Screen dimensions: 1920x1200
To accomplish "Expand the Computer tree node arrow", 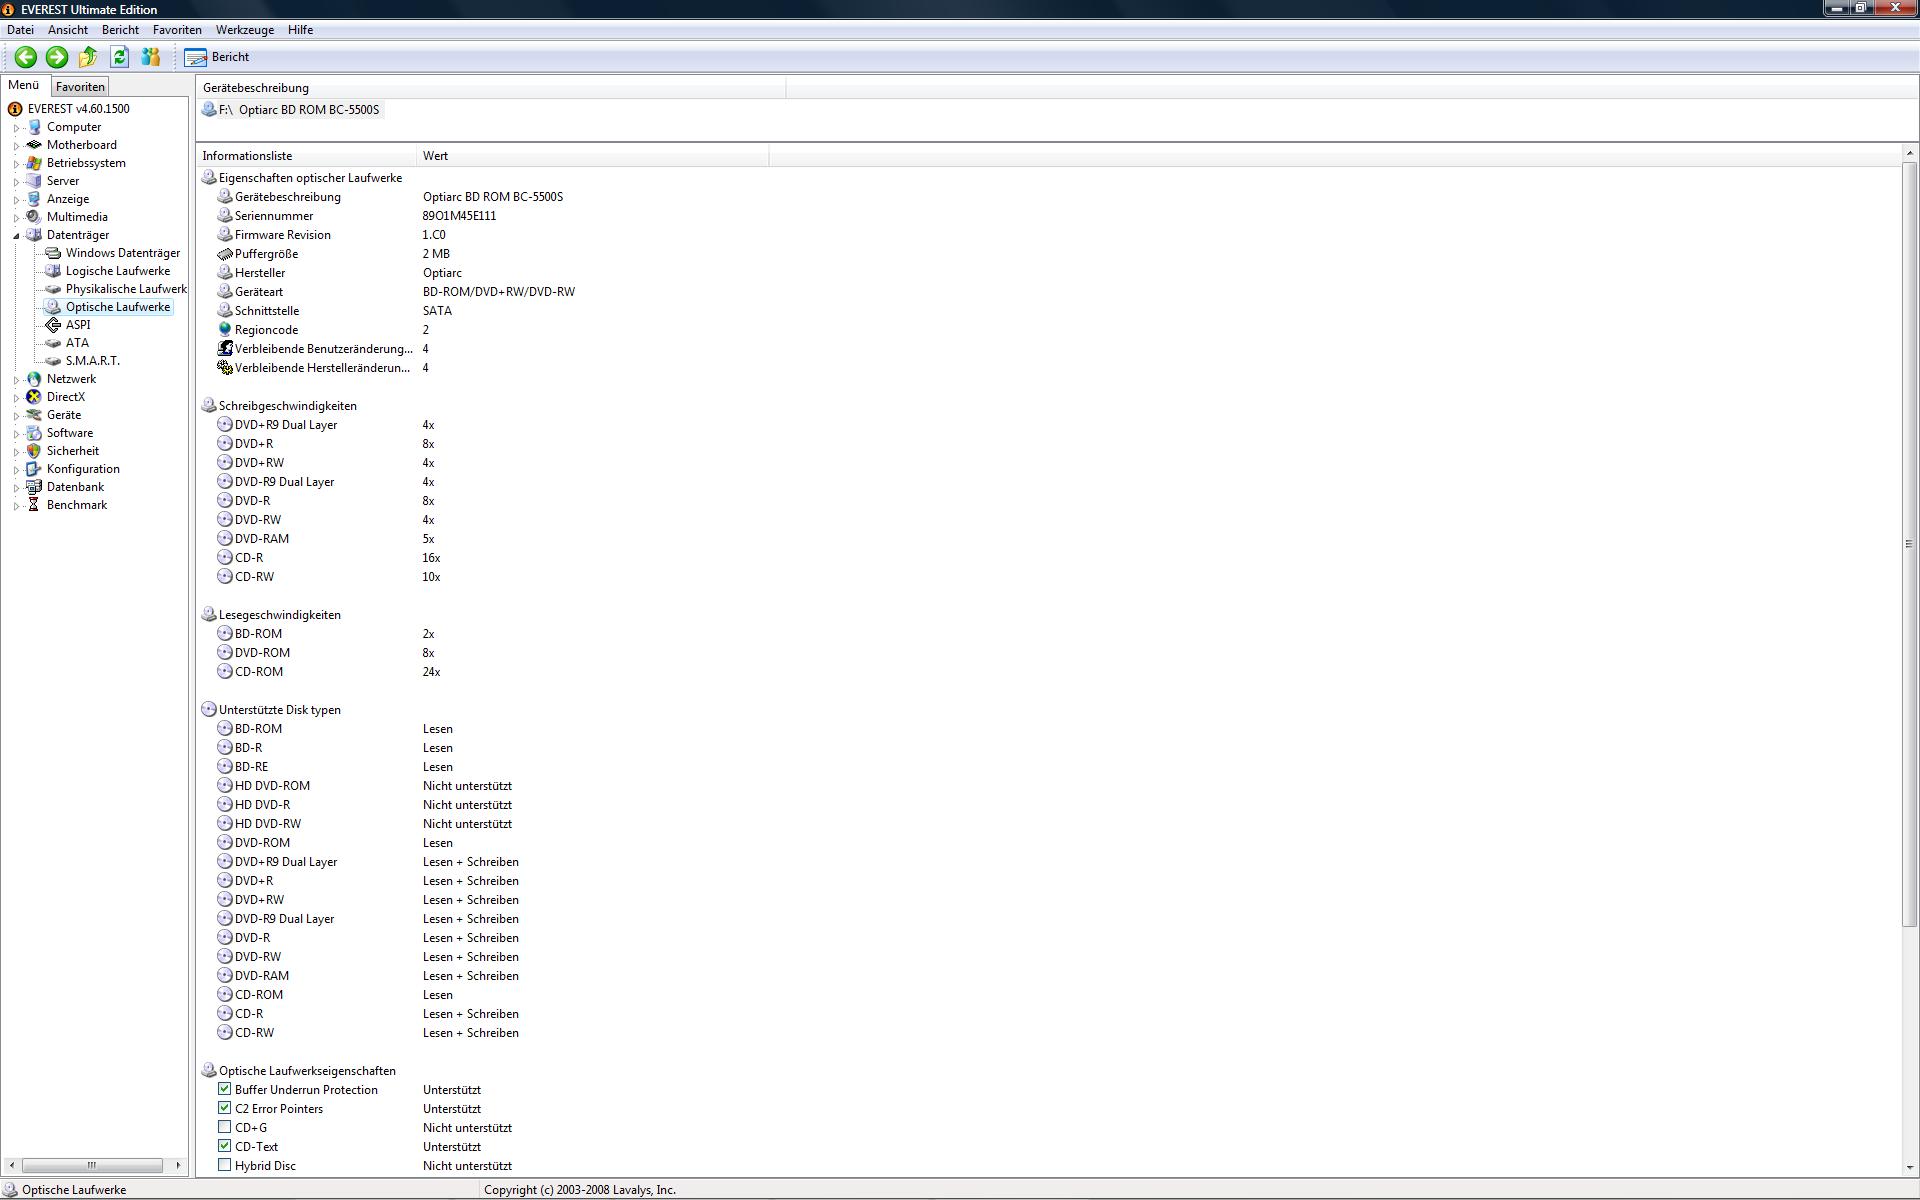I will (16, 128).
